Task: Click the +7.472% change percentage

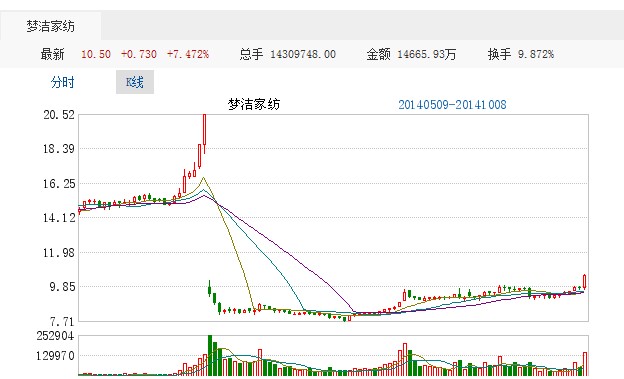Action: 188,54
